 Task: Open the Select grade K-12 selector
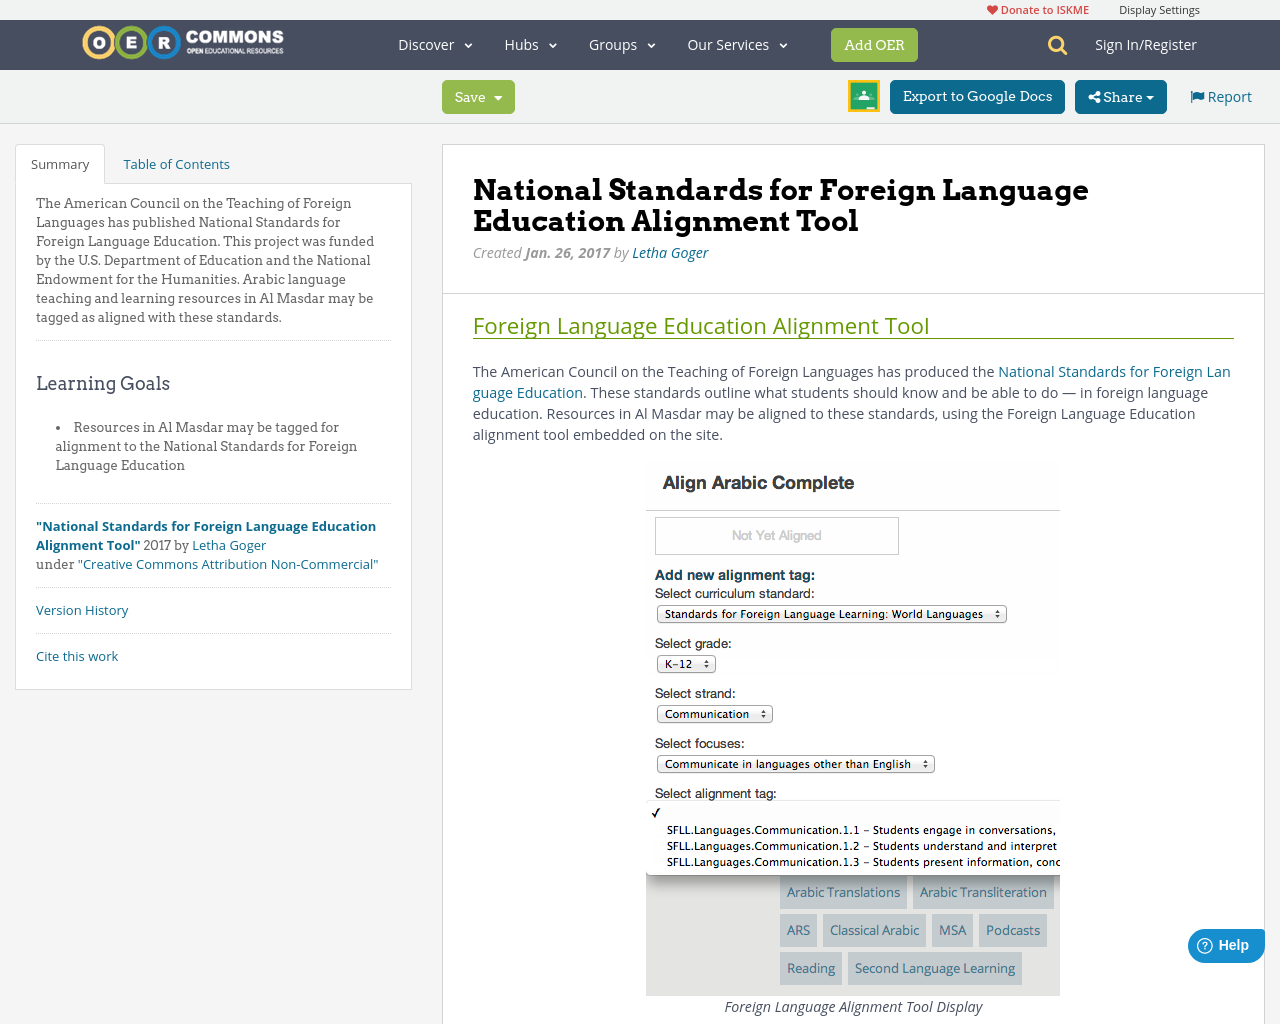(685, 663)
